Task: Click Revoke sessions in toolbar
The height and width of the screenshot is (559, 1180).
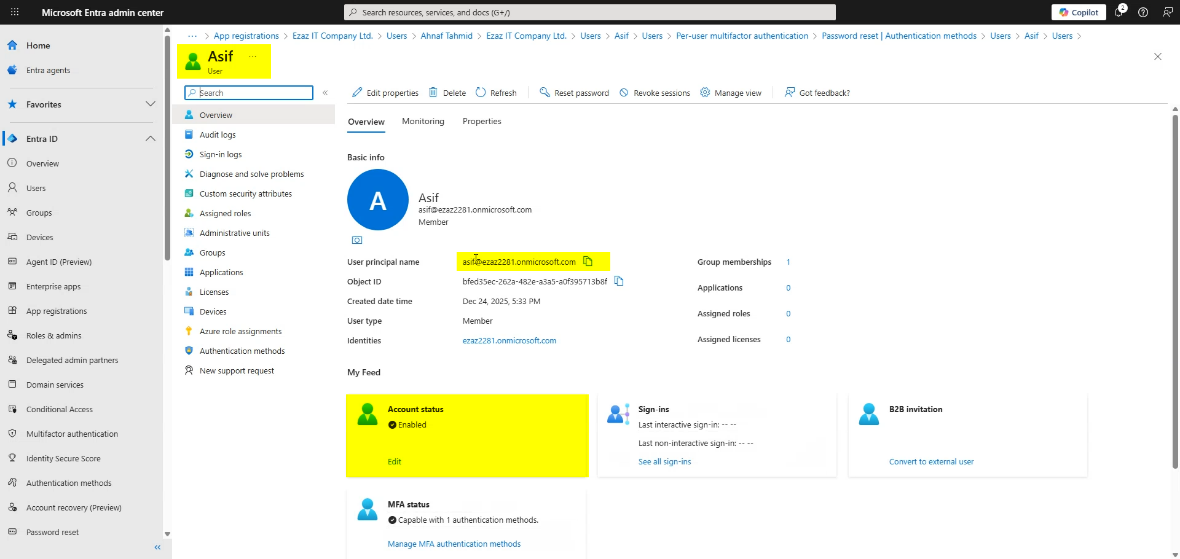Action: pyautogui.click(x=655, y=93)
